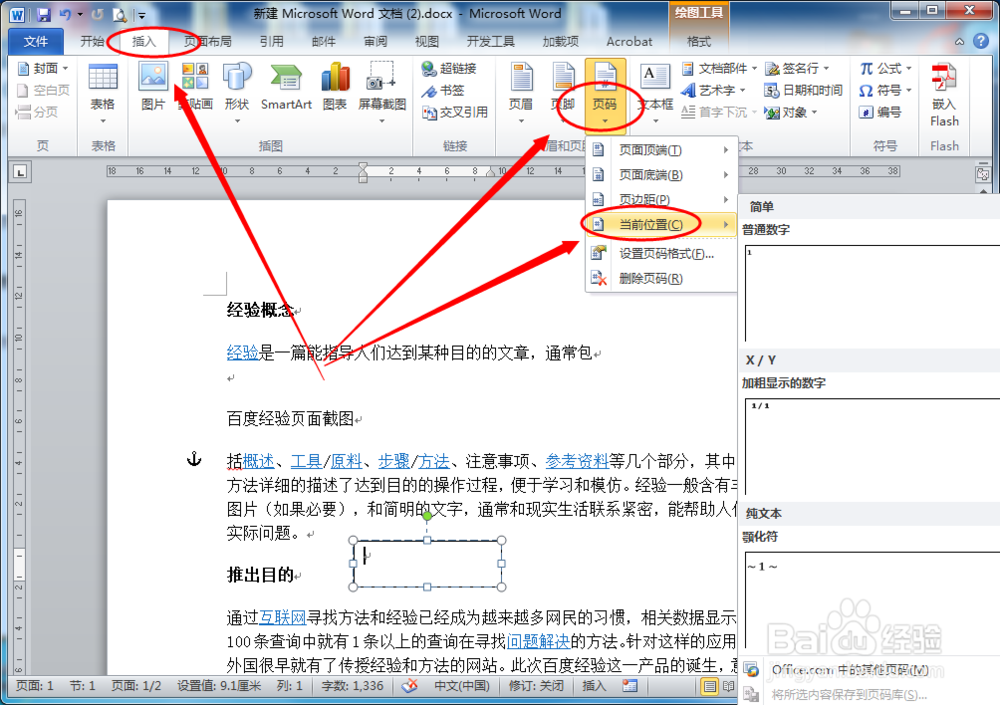Insert WordArt text
This screenshot has height=705, width=1000.
pos(712,91)
